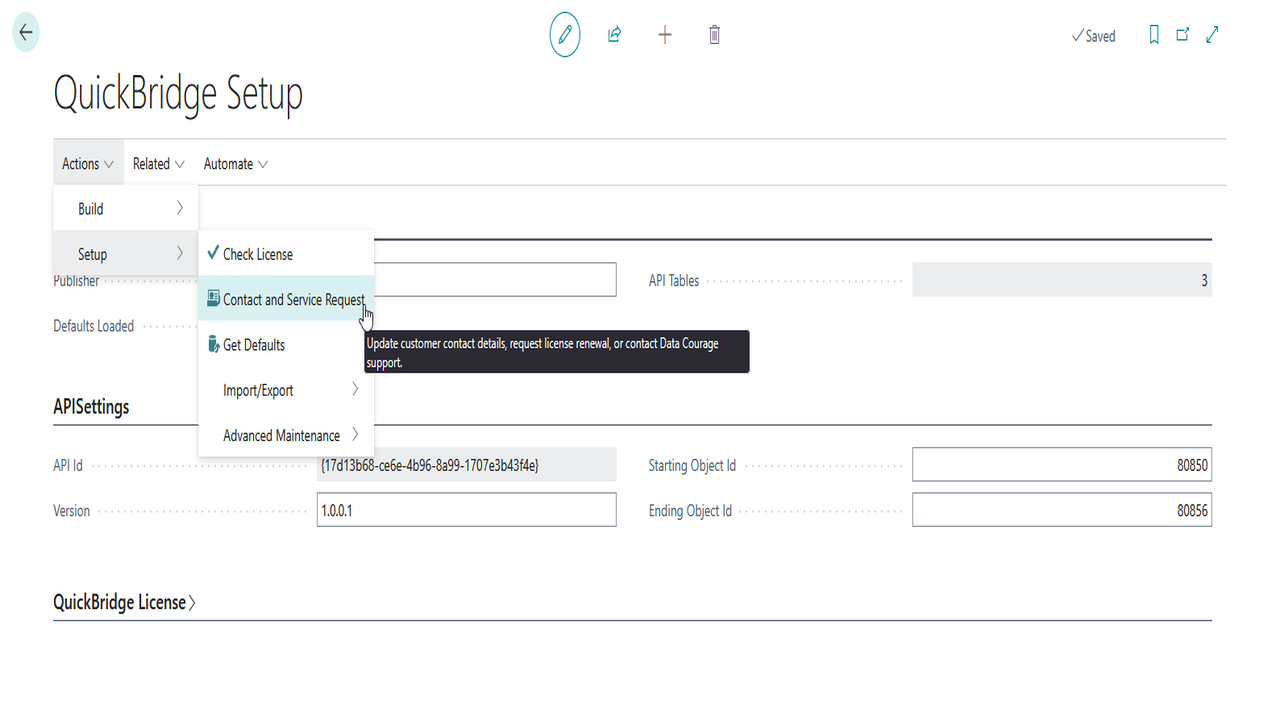Image resolution: width=1280 pixels, height=720 pixels.
Task: Click the Defaults Loaded label
Action: click(x=94, y=326)
